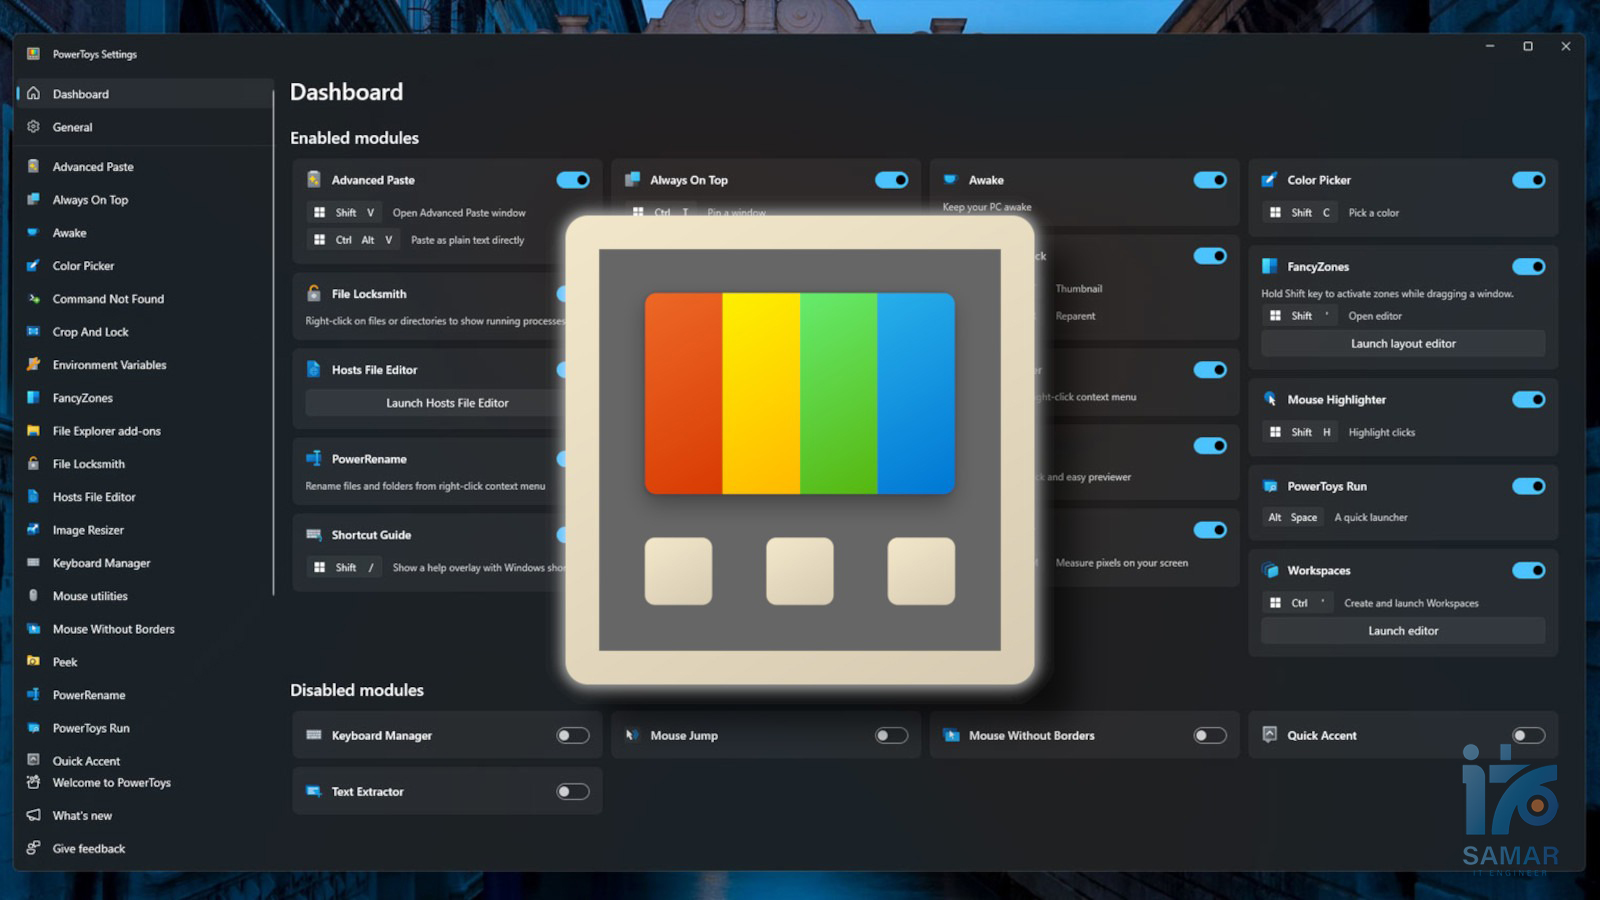Click the Crop And Lock icon
This screenshot has height=900, width=1600.
click(x=33, y=332)
